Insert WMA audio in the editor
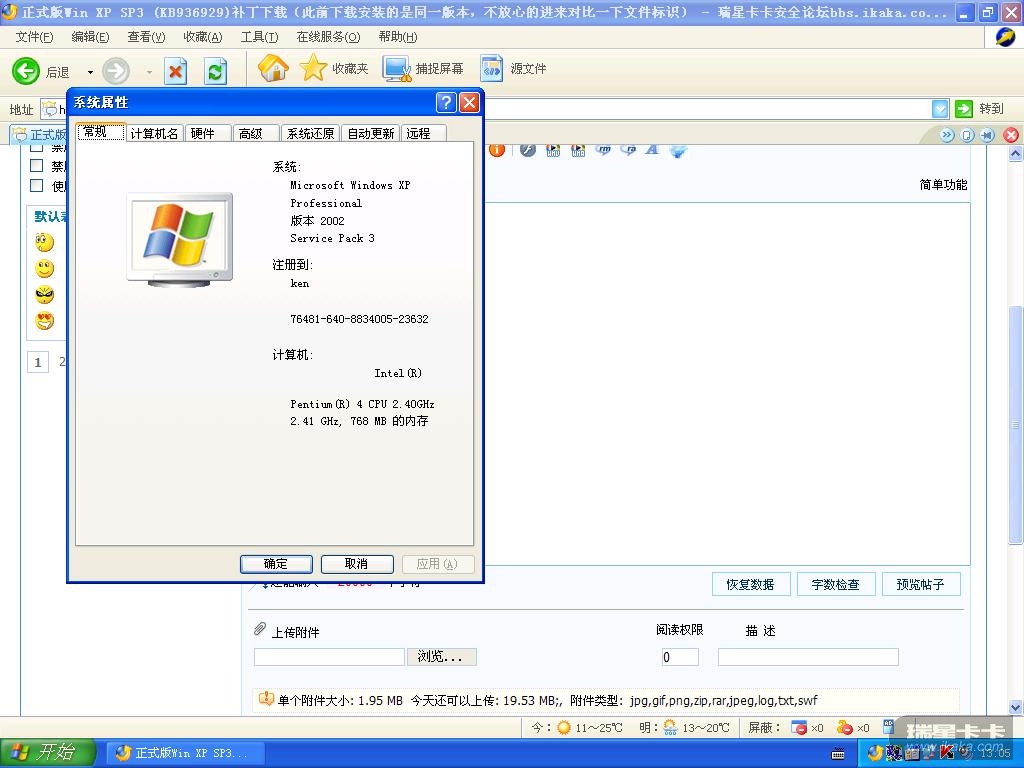Screen dimensions: 1024x768 pos(578,150)
